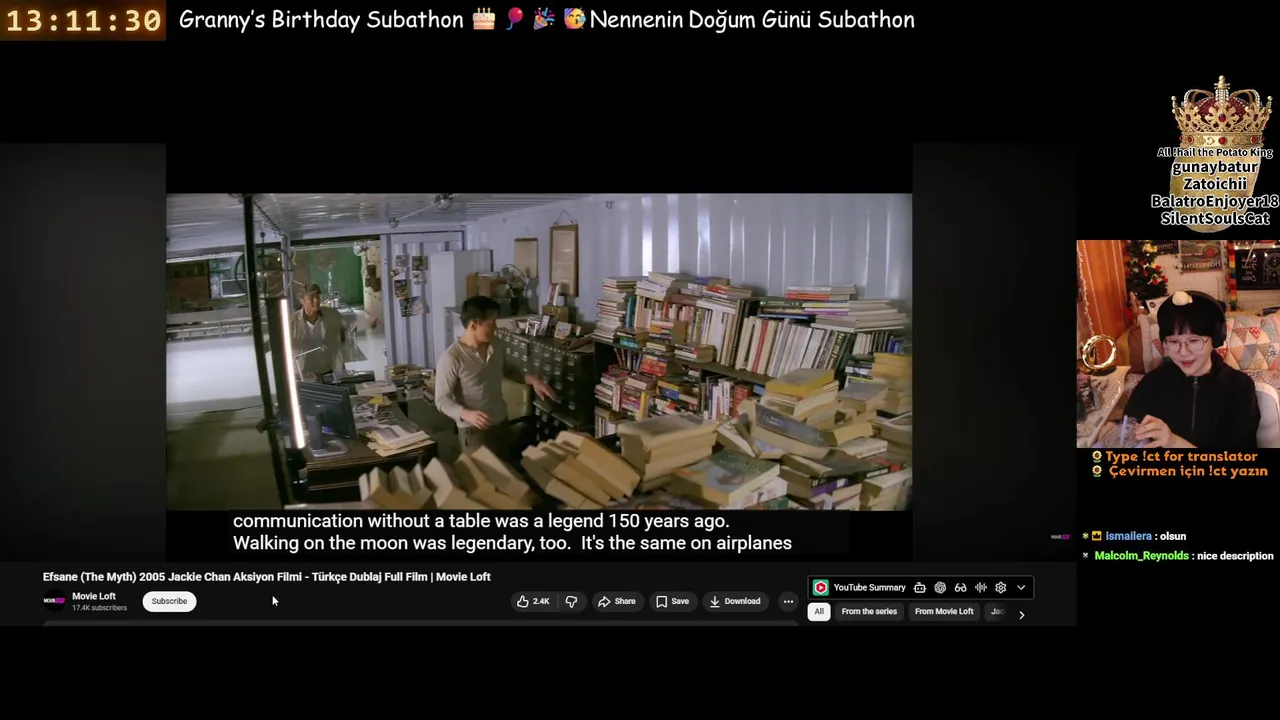The height and width of the screenshot is (720, 1280).
Task: Select the From Movie Loft chip
Action: click(944, 611)
